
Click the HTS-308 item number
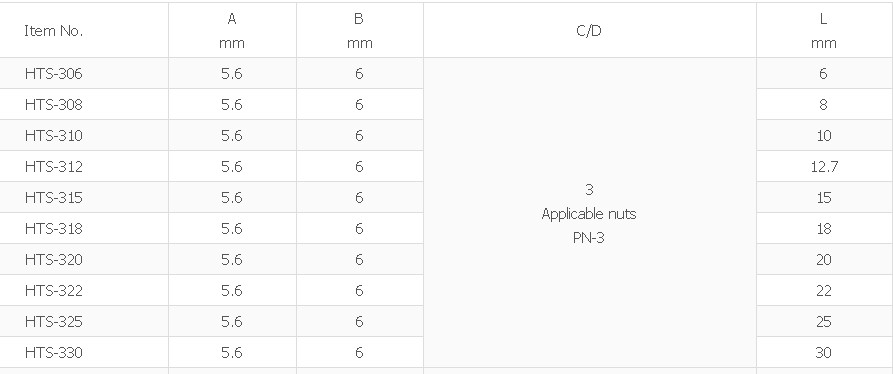tap(54, 105)
